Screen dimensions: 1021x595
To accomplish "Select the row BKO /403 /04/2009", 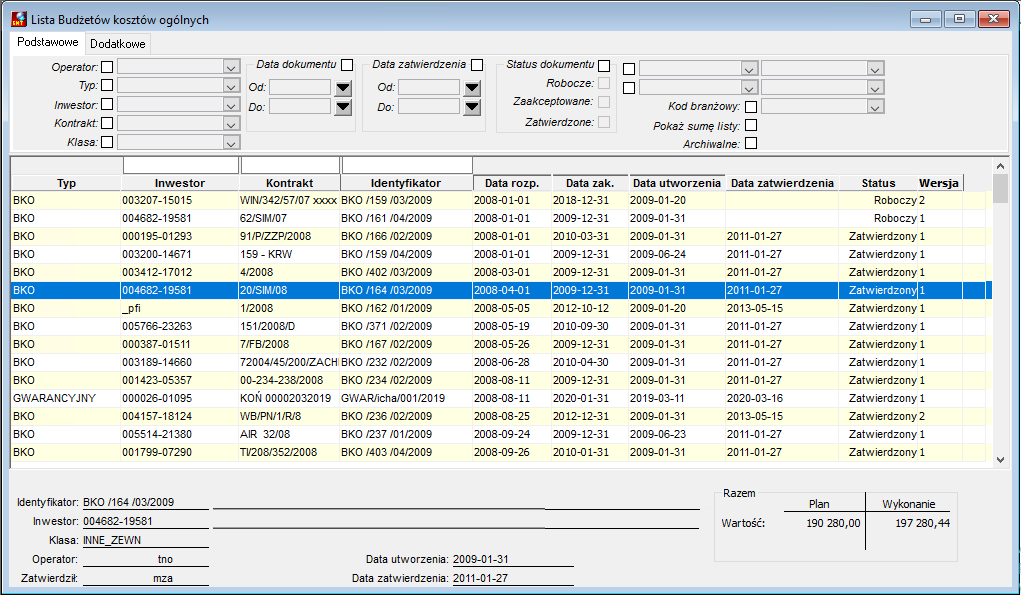I will (x=501, y=452).
